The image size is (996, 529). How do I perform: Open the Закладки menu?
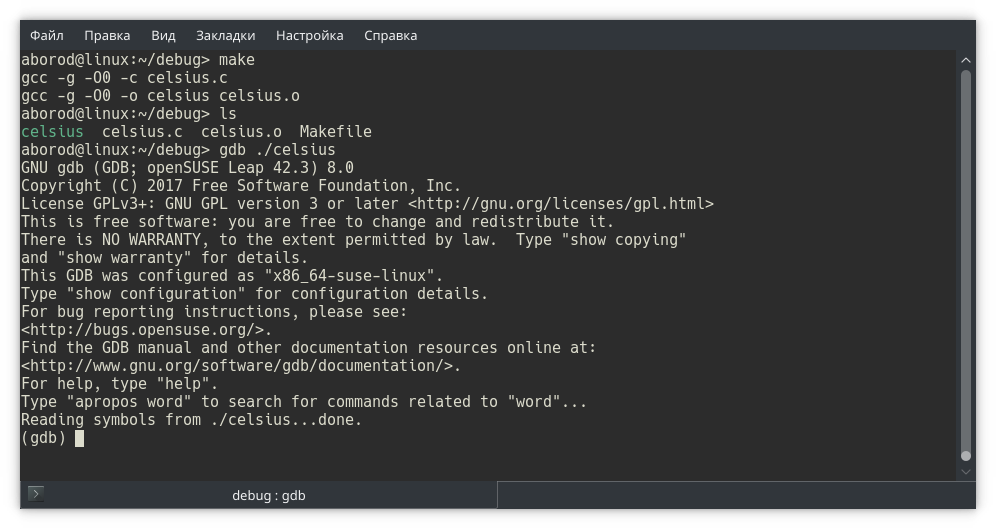click(225, 35)
